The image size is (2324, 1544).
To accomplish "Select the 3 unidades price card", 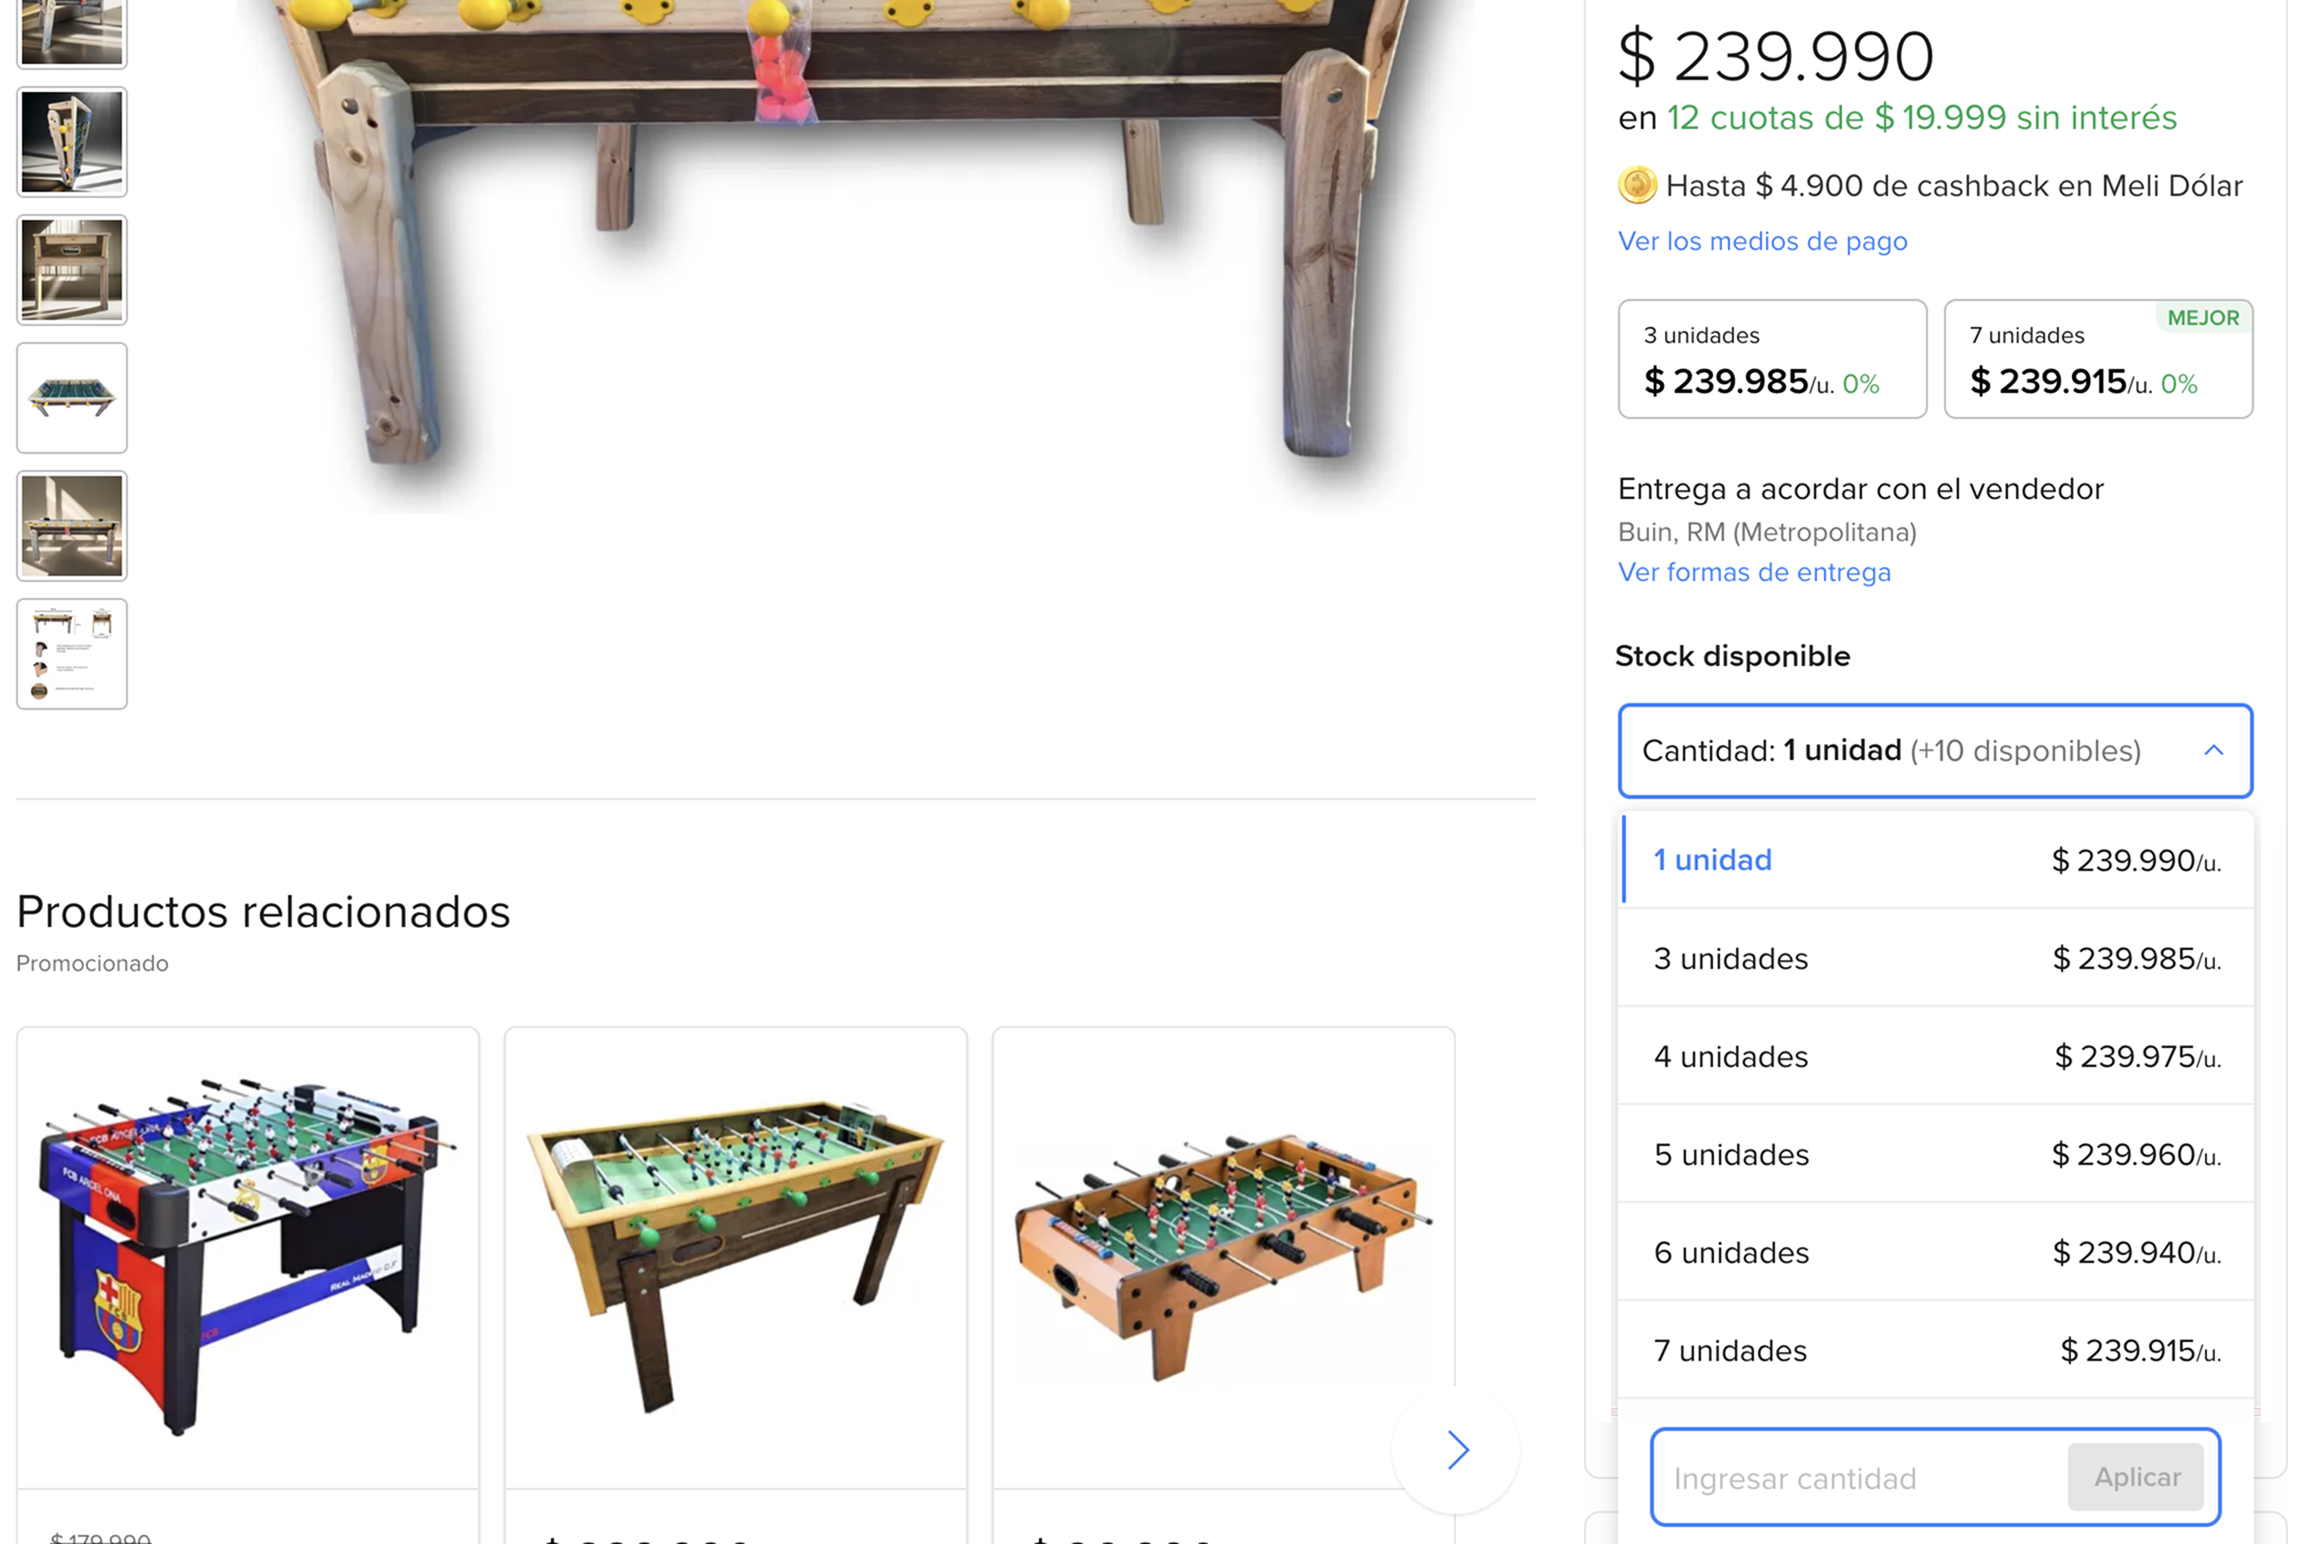I will click(x=1772, y=359).
